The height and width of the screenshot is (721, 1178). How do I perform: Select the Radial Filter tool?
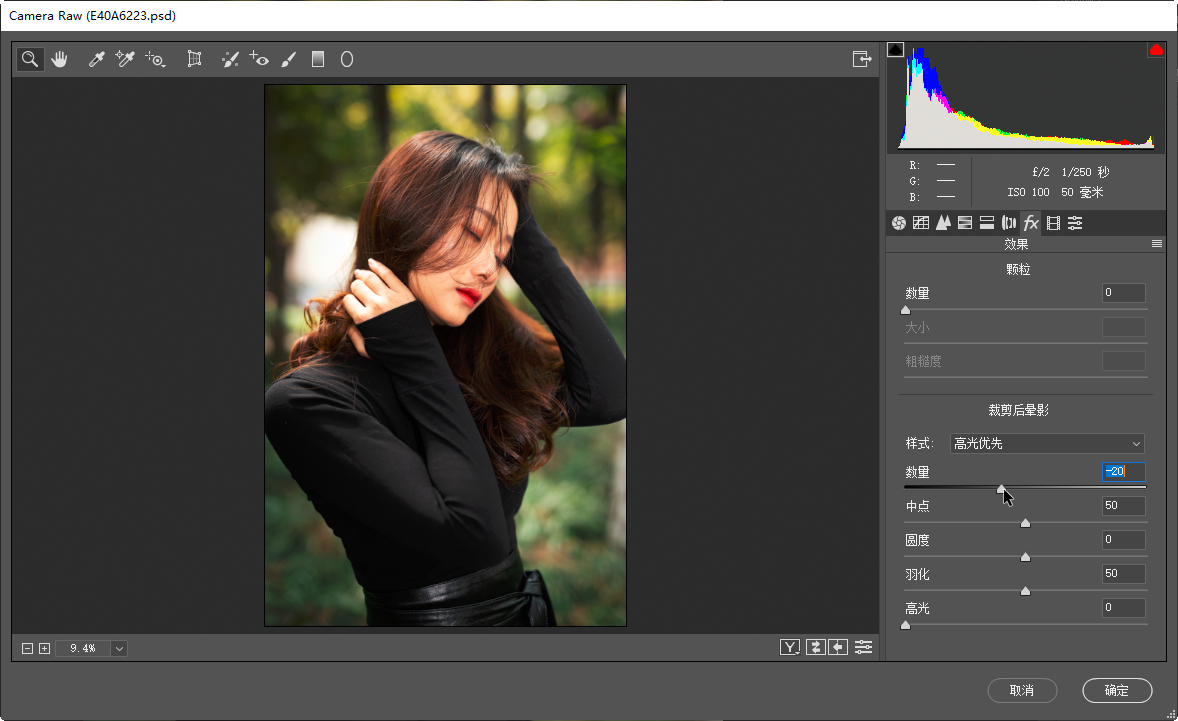pyautogui.click(x=347, y=60)
